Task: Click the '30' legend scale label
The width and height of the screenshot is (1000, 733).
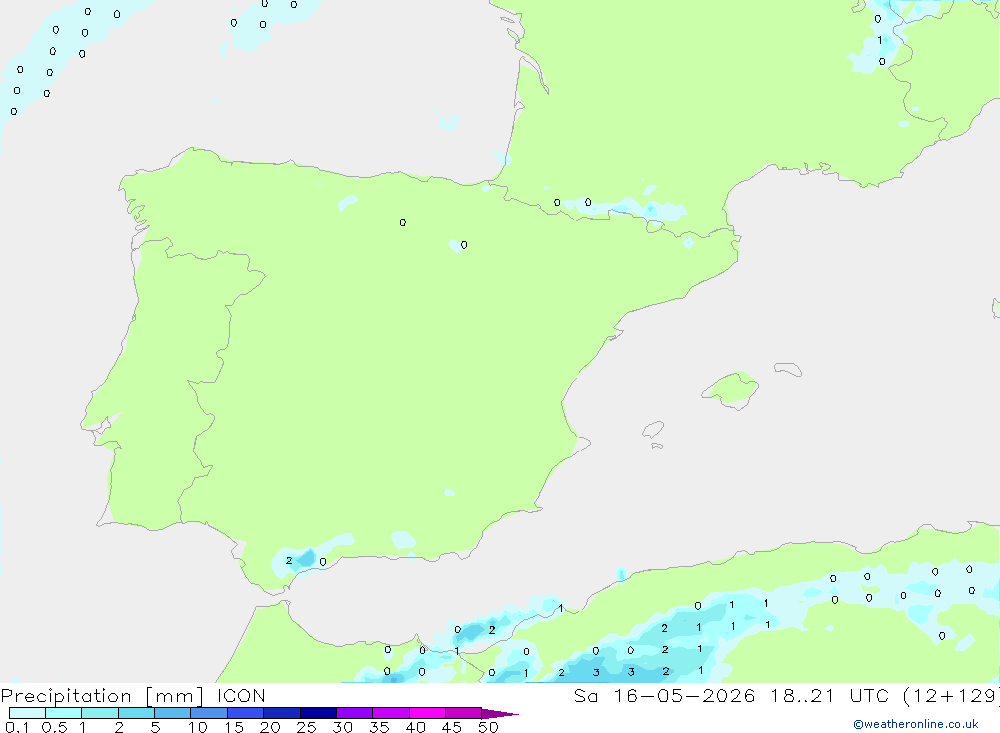Action: pos(342,727)
